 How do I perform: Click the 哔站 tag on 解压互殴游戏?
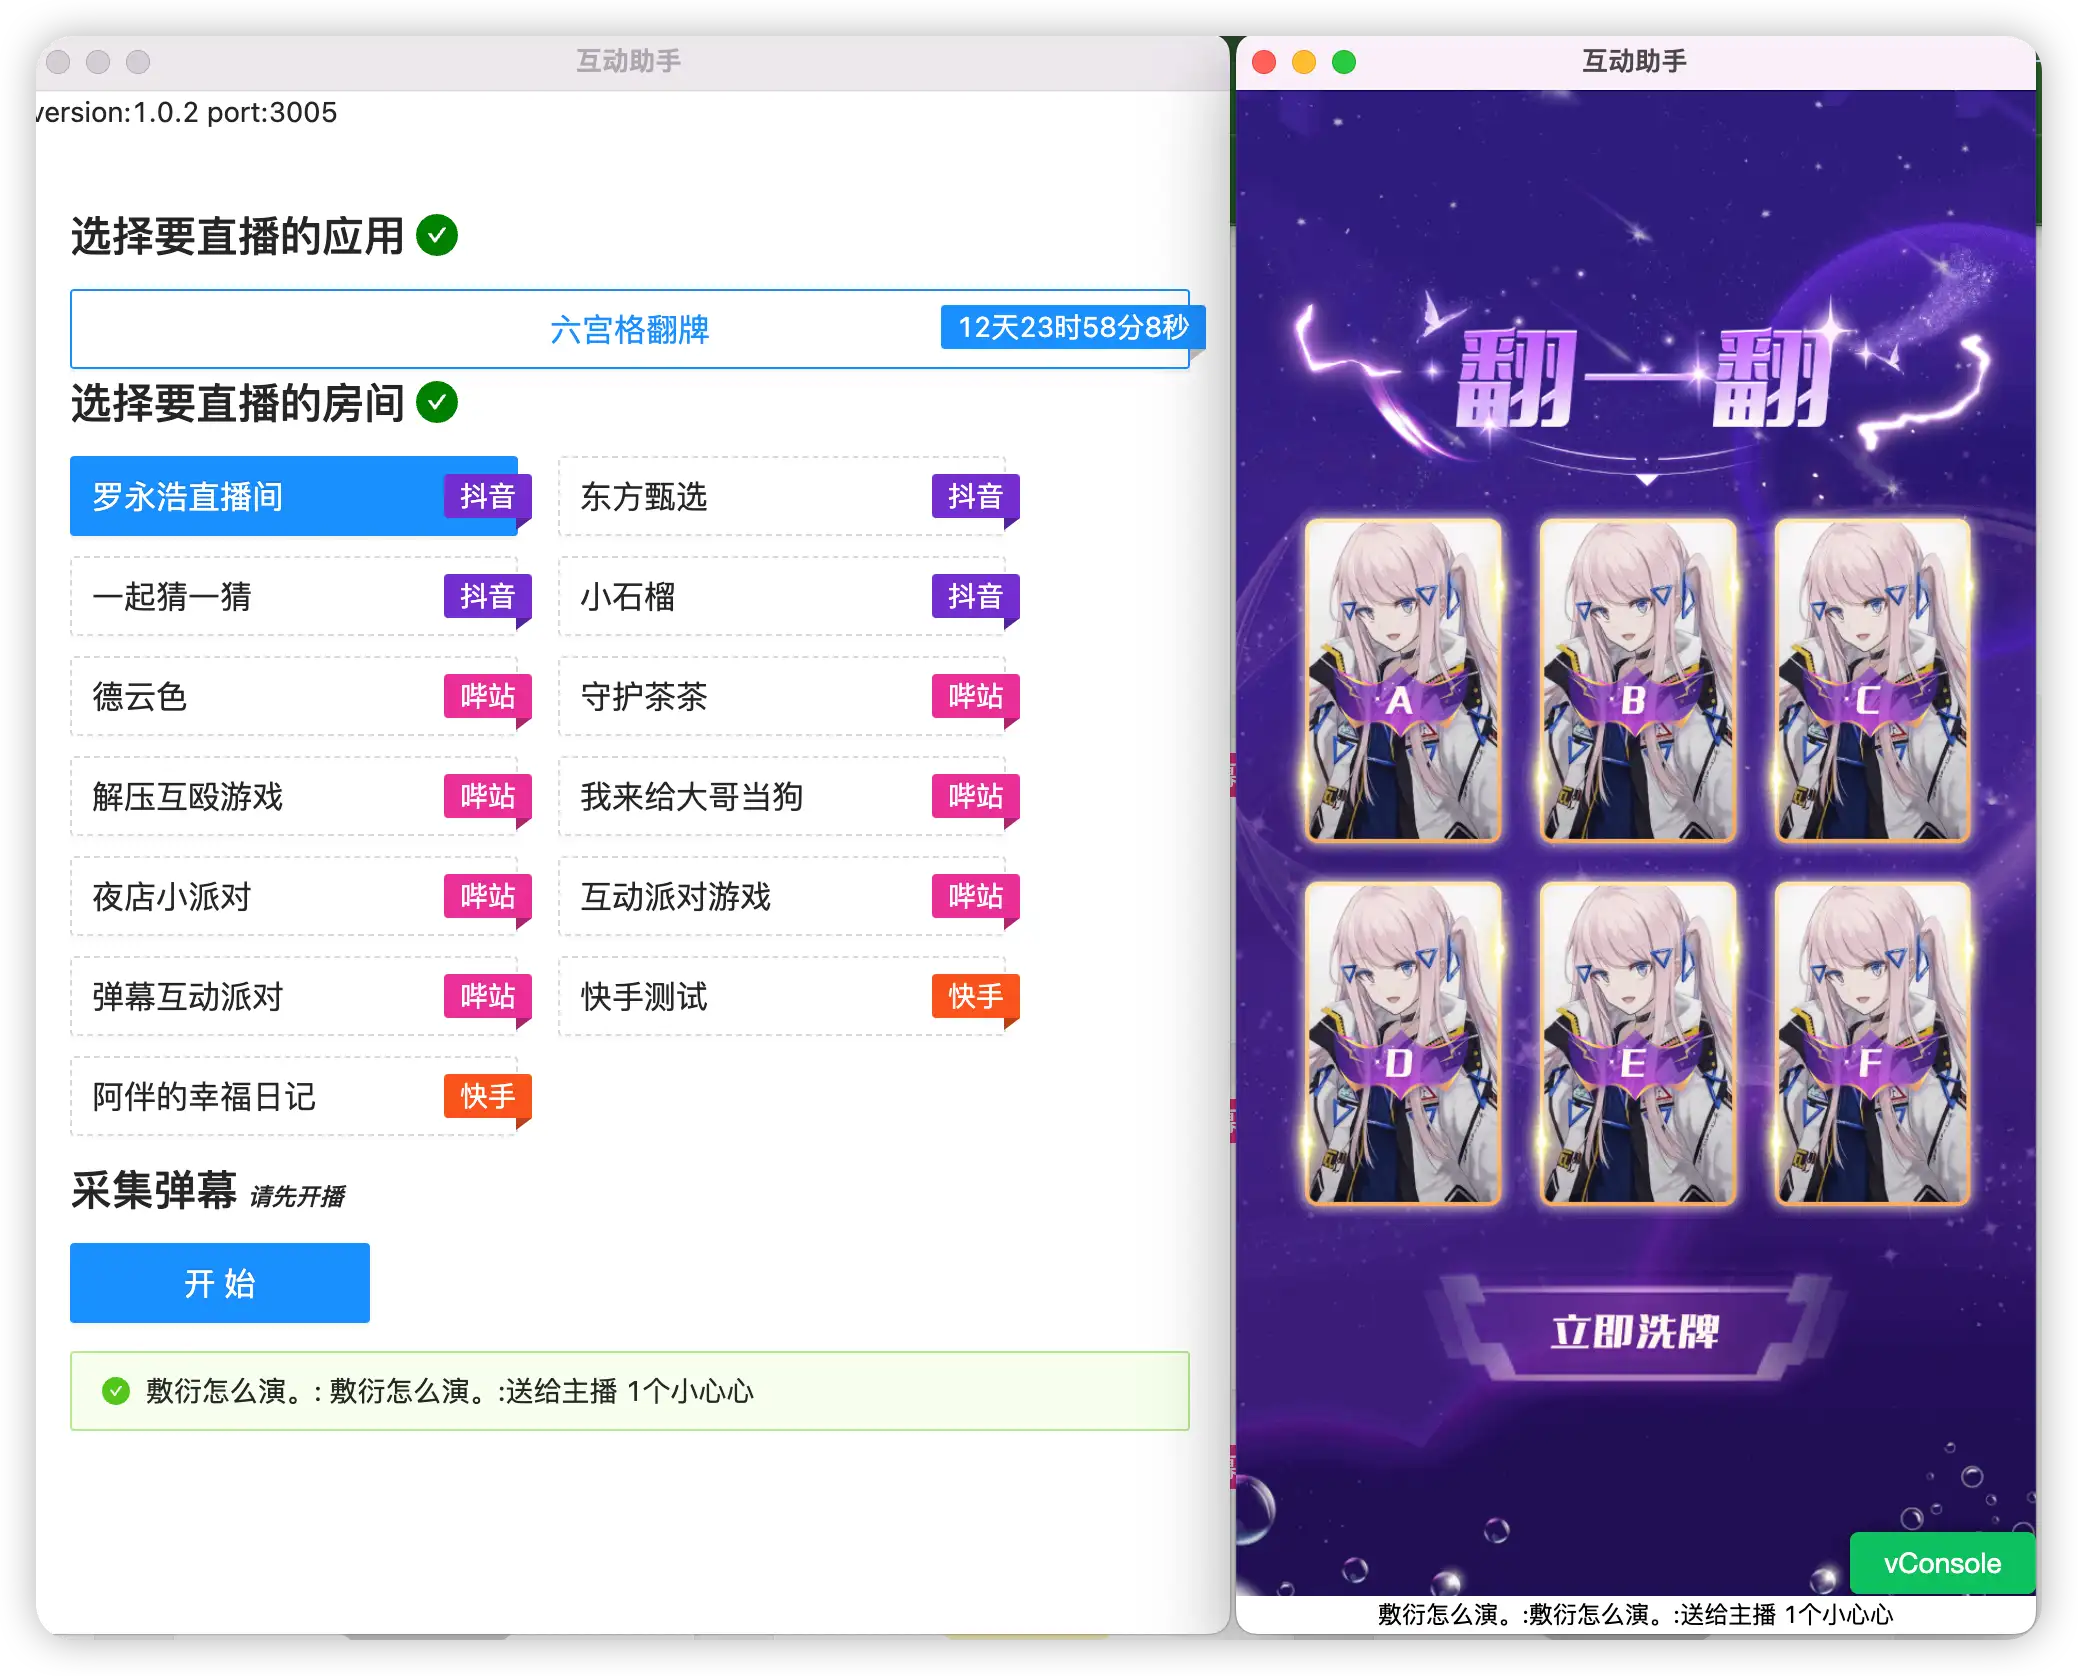tap(487, 796)
